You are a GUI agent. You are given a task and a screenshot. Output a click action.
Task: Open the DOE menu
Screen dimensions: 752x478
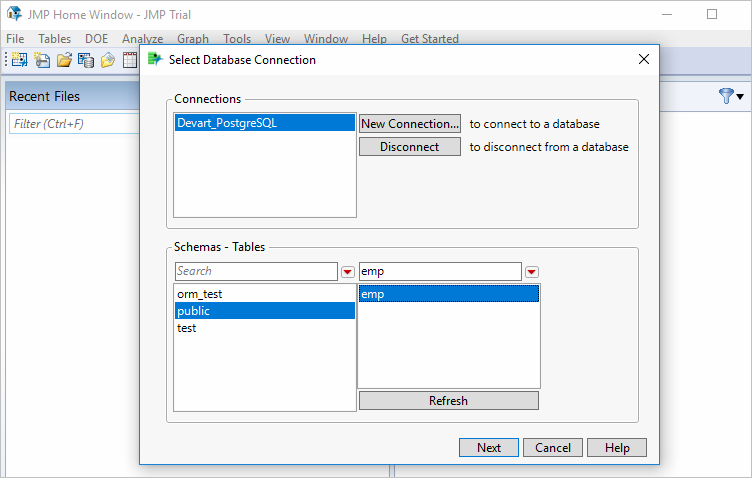click(x=96, y=39)
